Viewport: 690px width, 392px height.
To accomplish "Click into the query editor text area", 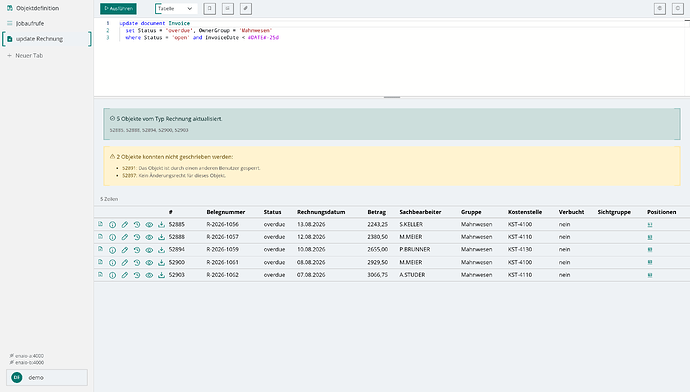I will click(x=392, y=57).
